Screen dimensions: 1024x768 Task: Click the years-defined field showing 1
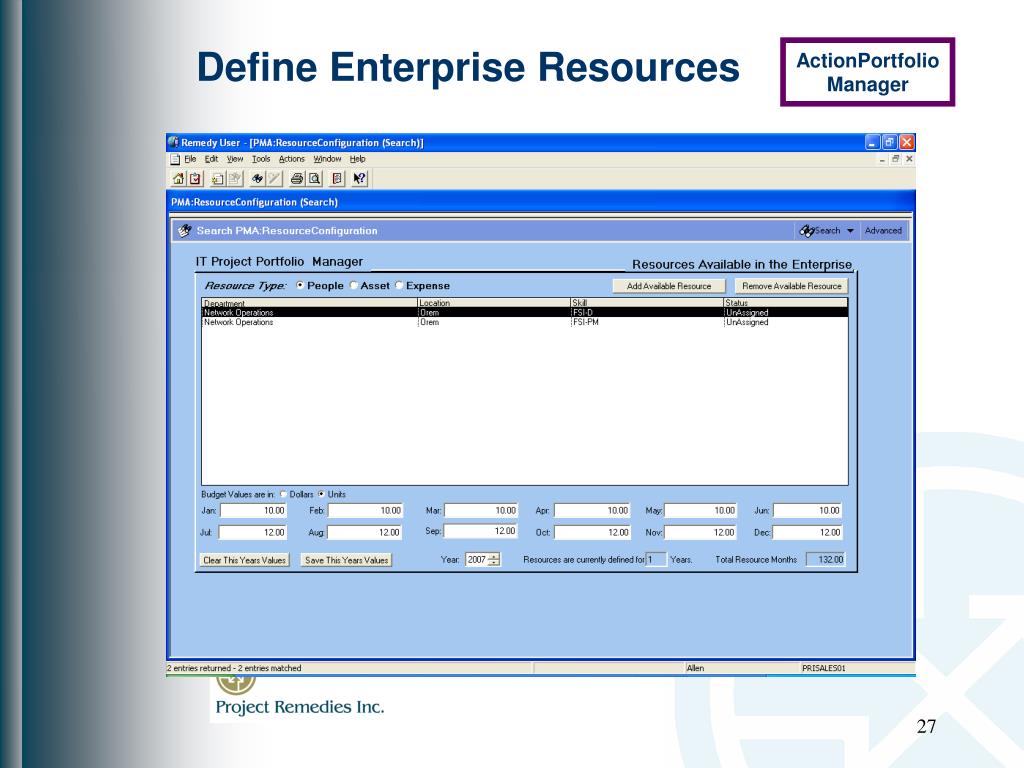tap(656, 560)
